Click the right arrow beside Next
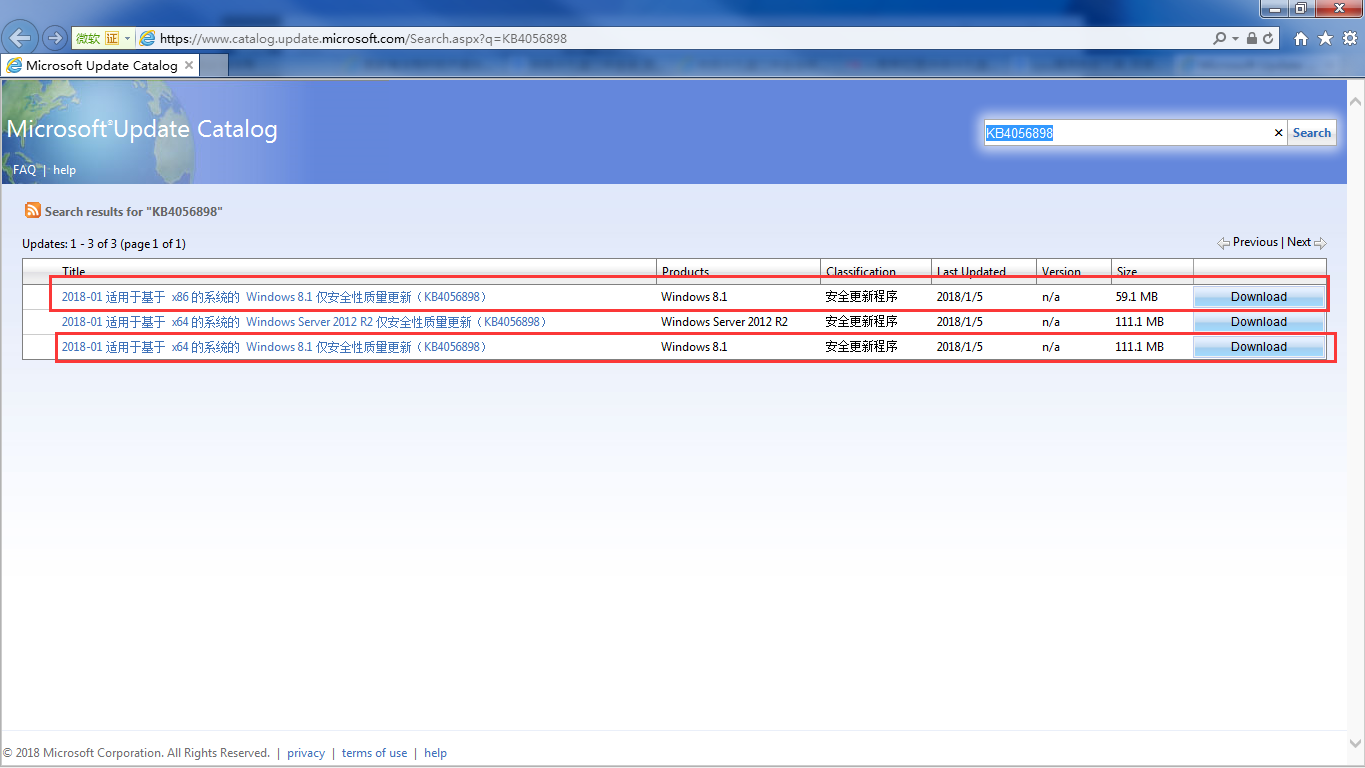 [1320, 243]
